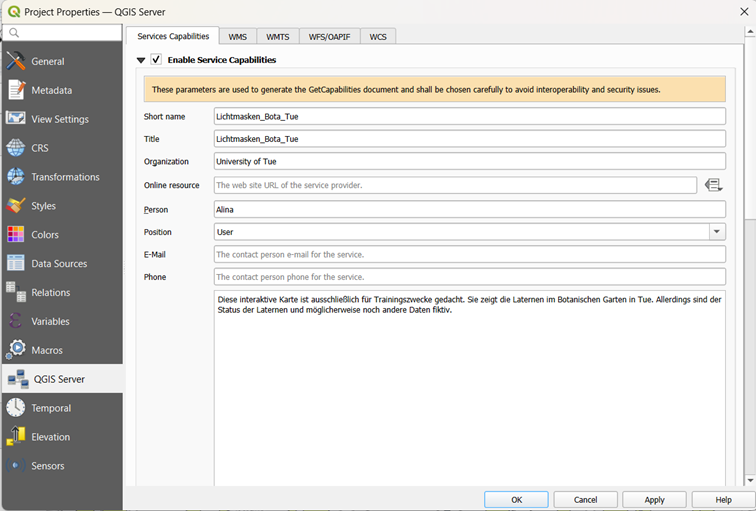756x511 pixels.
Task: Open the Sensors sidebar icon
Action: 16,466
